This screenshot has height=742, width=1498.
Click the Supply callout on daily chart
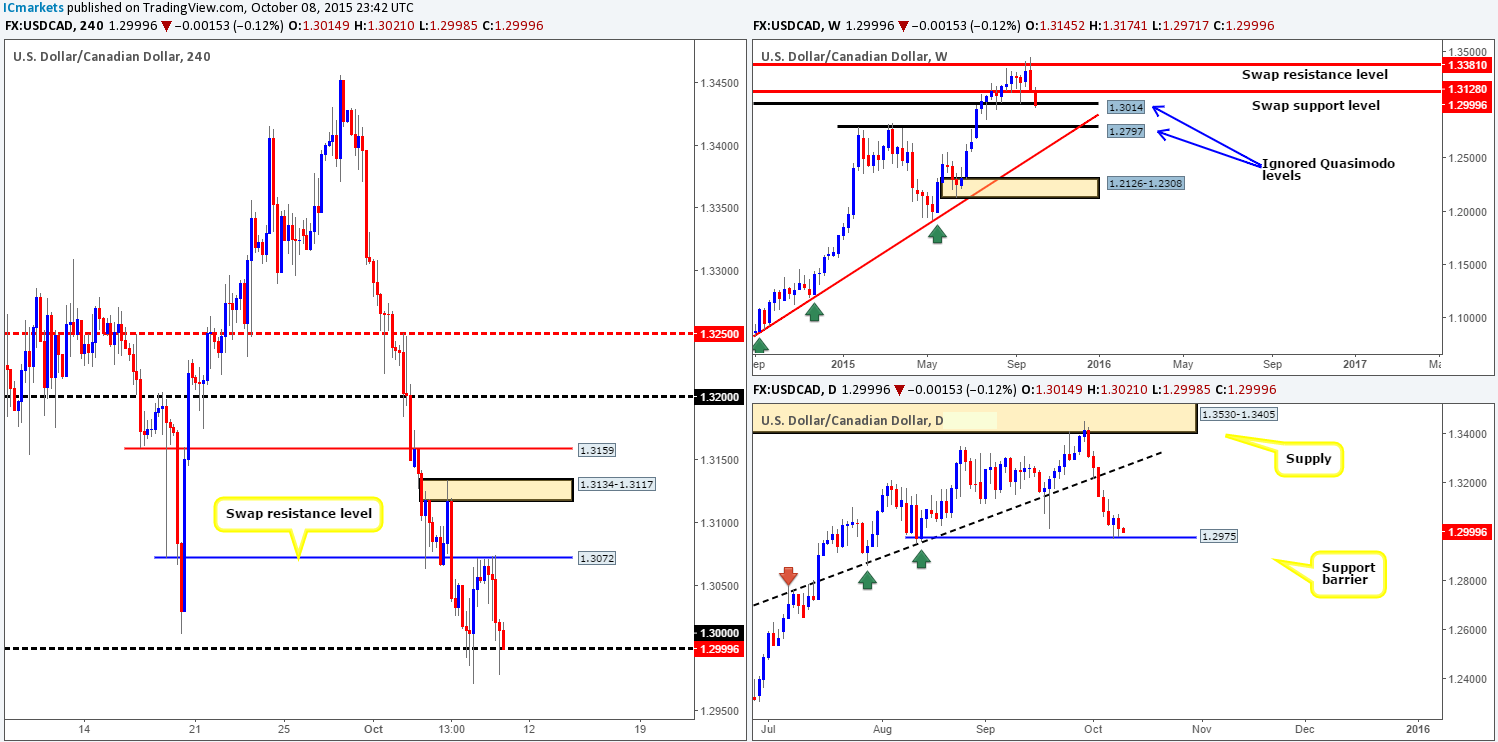click(1310, 460)
